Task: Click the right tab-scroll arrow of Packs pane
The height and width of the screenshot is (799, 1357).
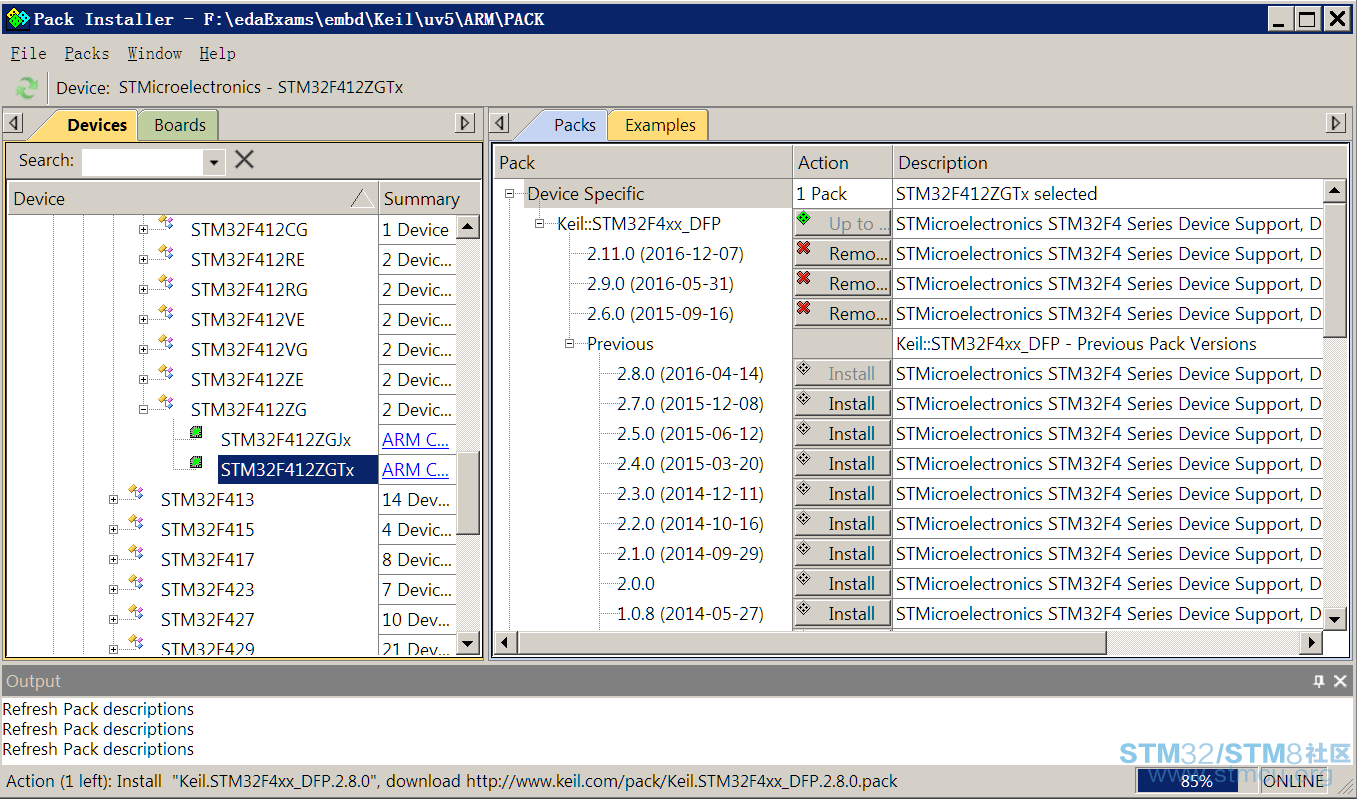Action: pos(1336,124)
